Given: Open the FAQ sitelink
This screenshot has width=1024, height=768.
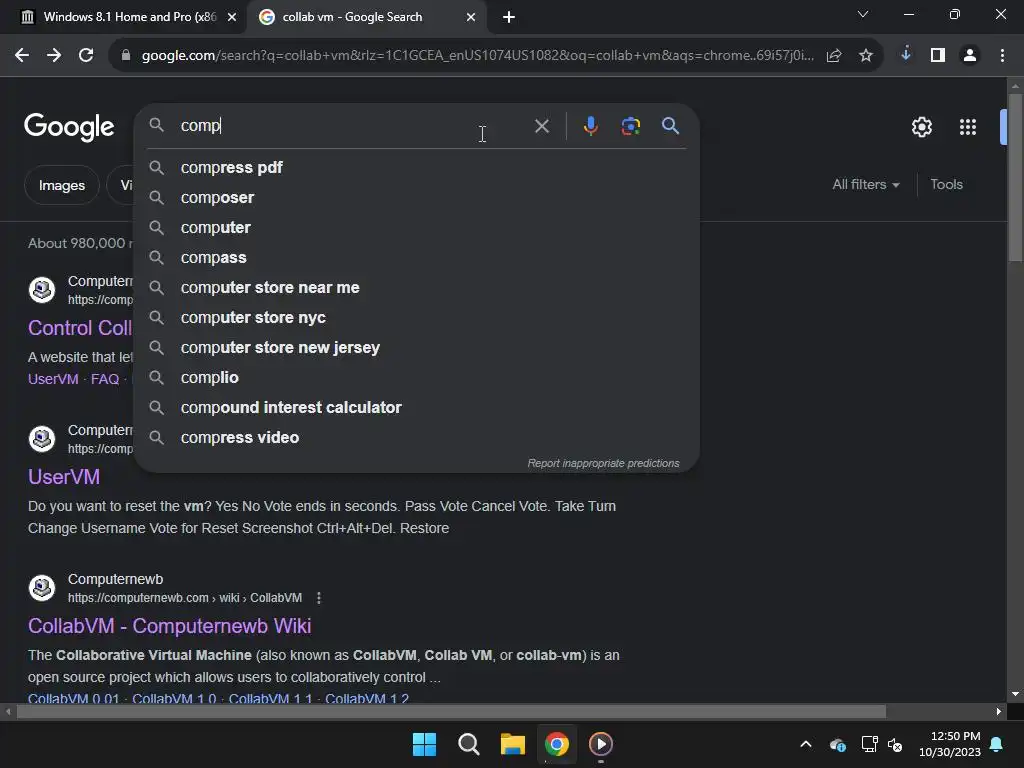Looking at the screenshot, I should point(104,379).
